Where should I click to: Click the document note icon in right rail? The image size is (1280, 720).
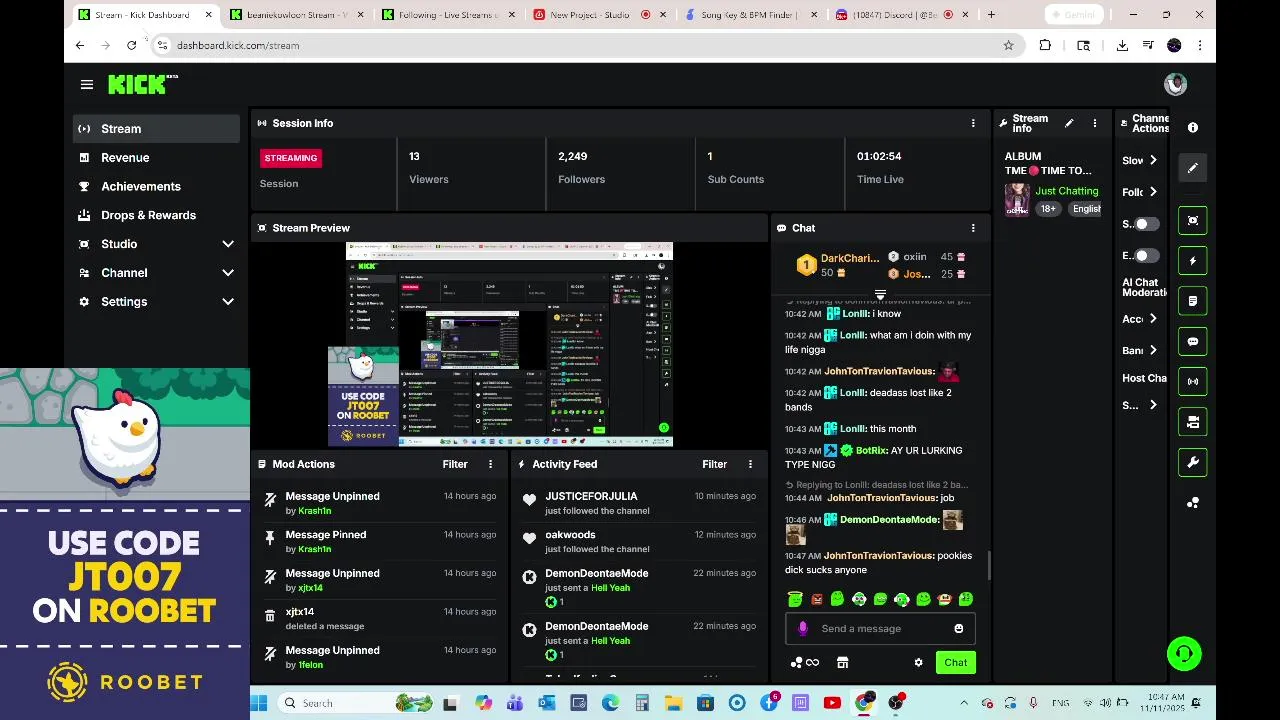point(1193,301)
